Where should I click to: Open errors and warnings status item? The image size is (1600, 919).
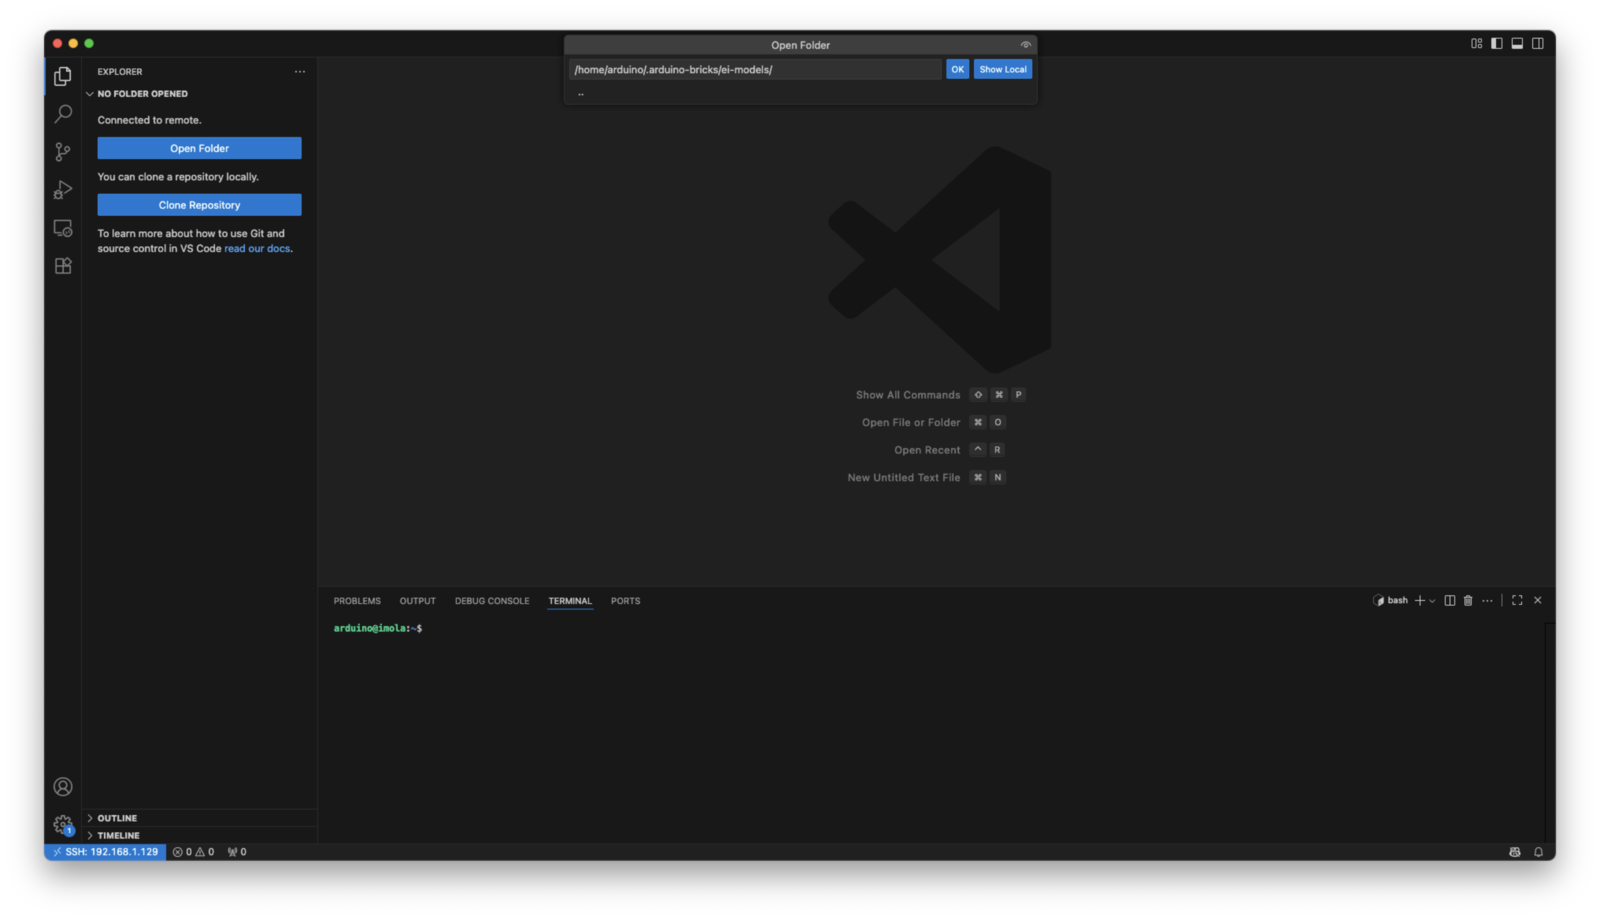pos(193,852)
